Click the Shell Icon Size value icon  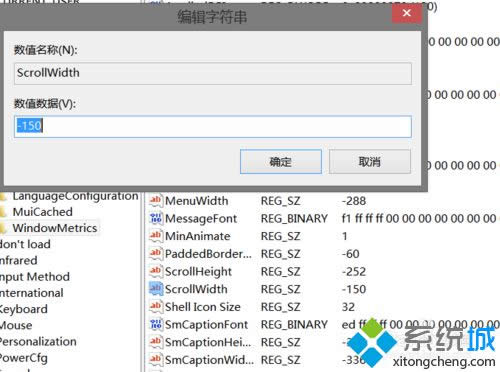click(156, 306)
